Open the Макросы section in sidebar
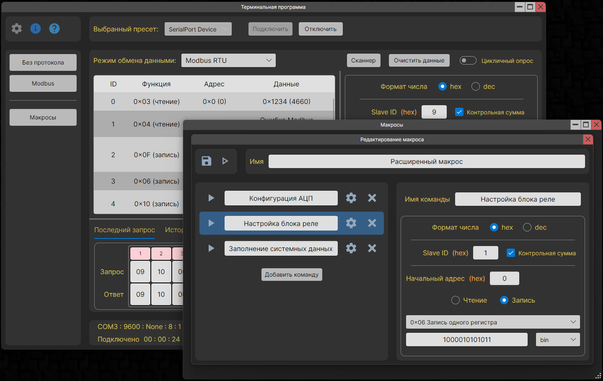This screenshot has height=381, width=603. 43,118
